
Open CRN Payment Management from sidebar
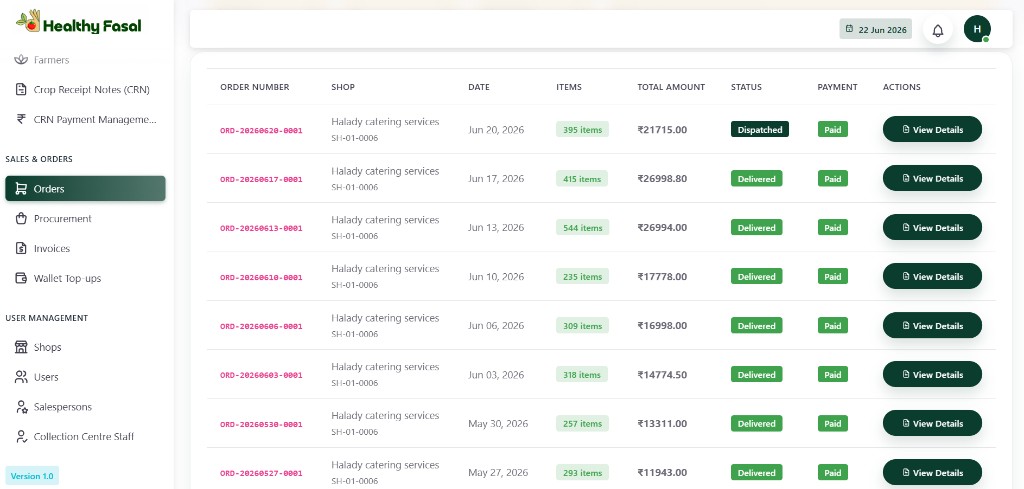[x=86, y=119]
